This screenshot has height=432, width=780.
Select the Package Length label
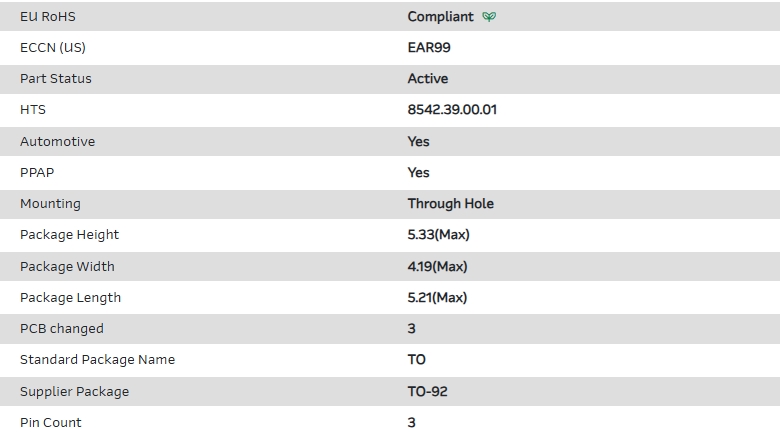70,297
